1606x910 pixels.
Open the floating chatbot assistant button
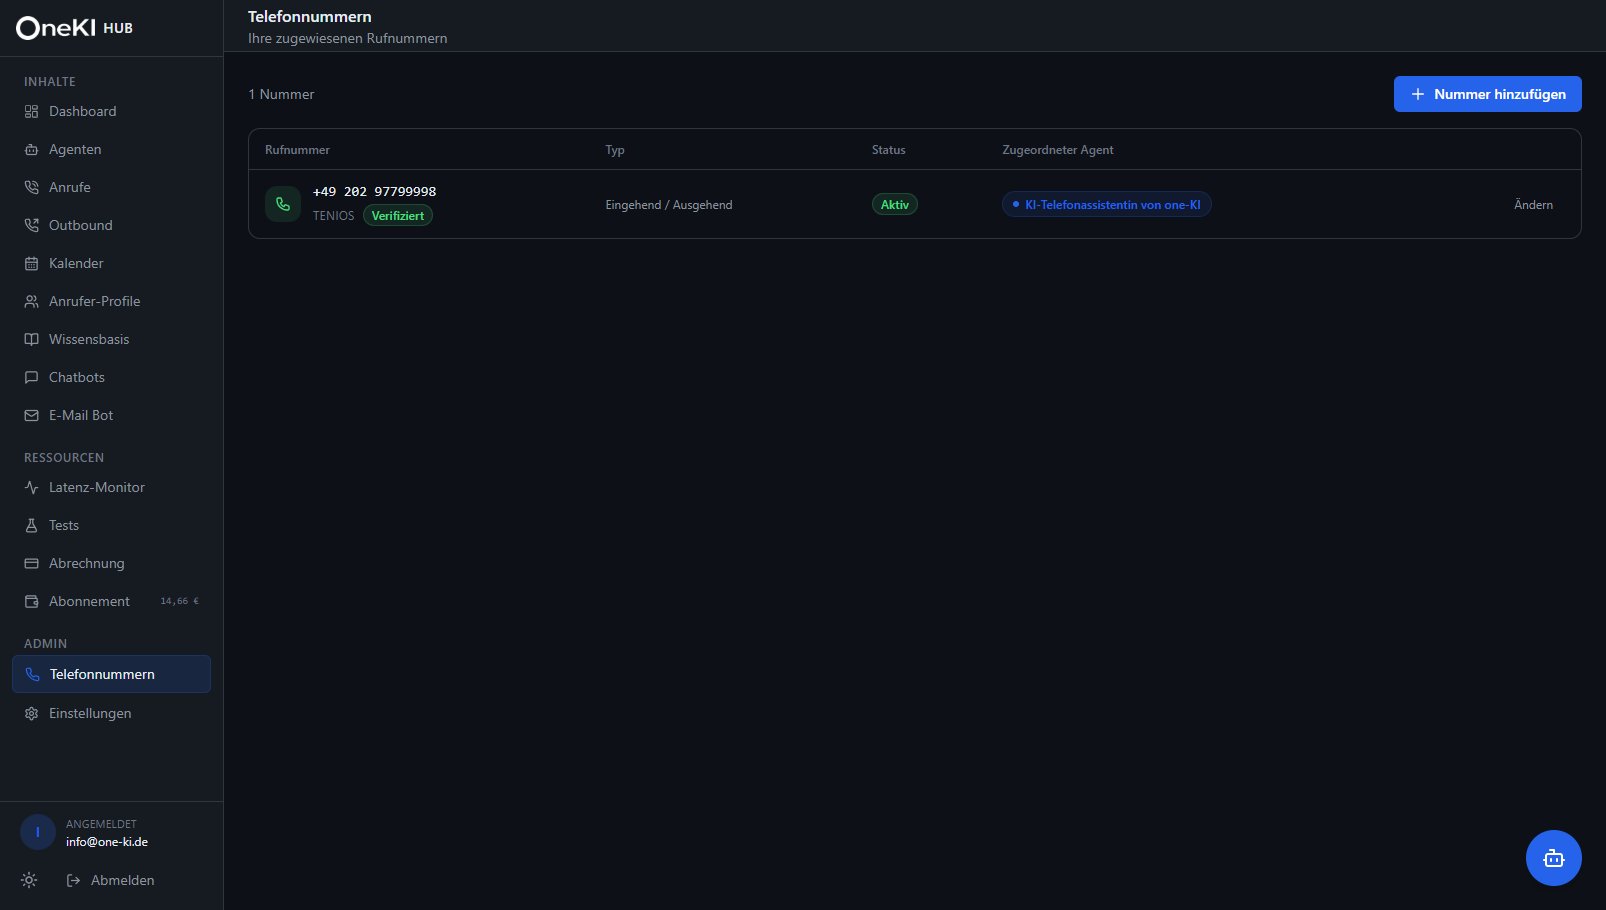click(1553, 858)
